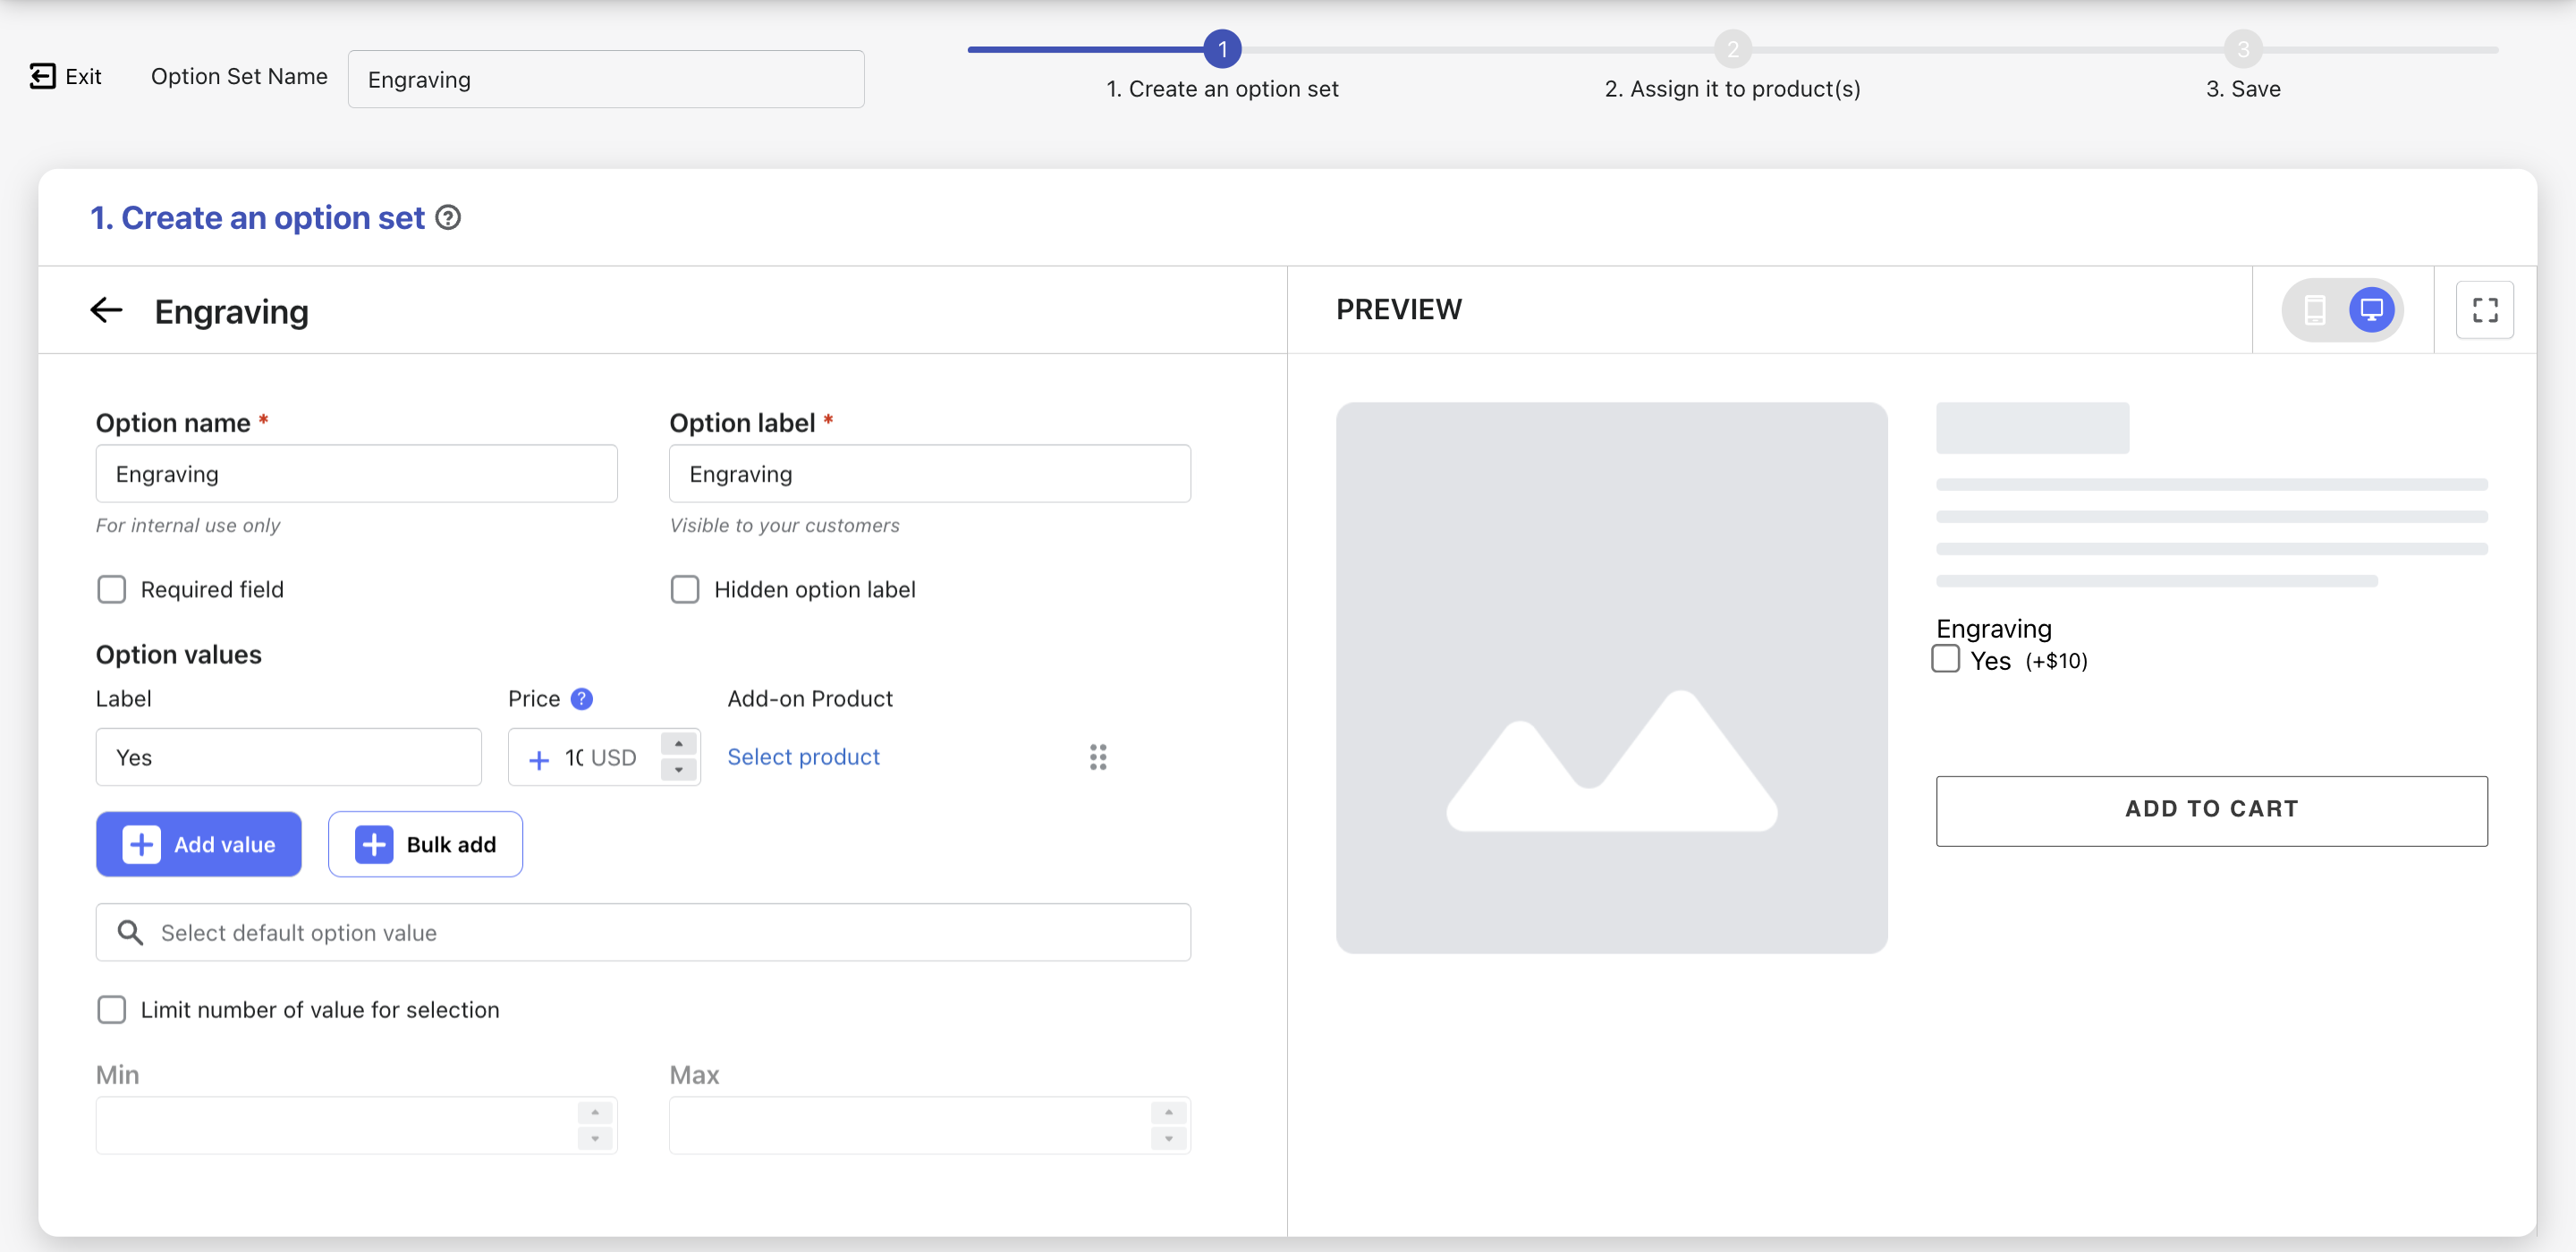
Task: Click the Price help question mark icon
Action: pos(581,699)
